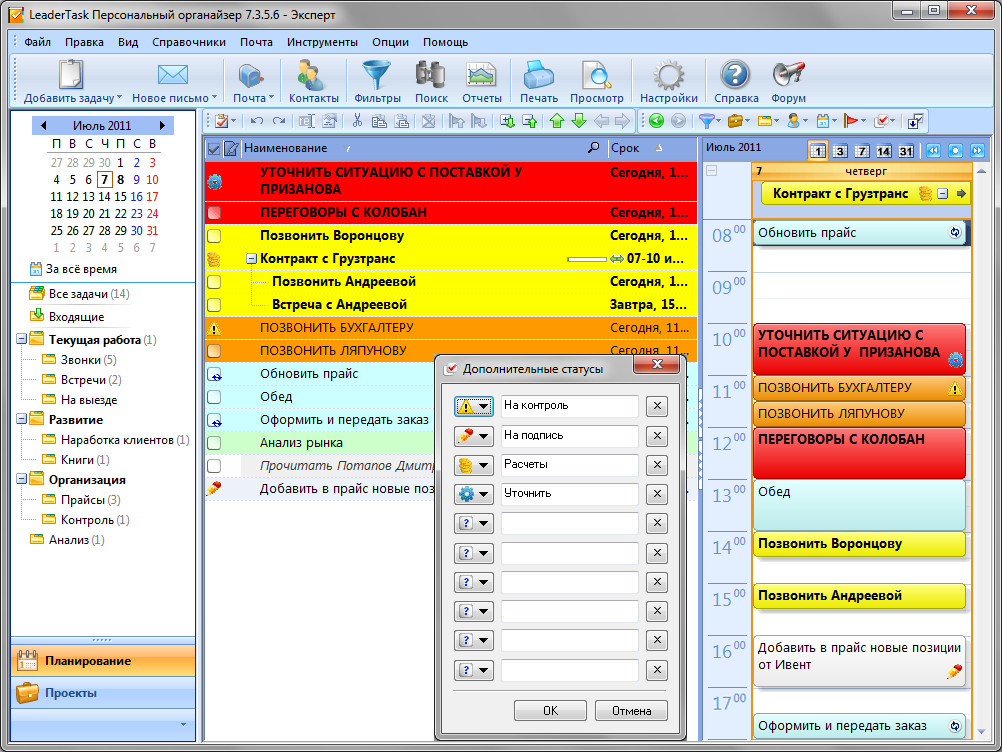
Task: Go to next period in calendar panel
Action: coord(977,151)
